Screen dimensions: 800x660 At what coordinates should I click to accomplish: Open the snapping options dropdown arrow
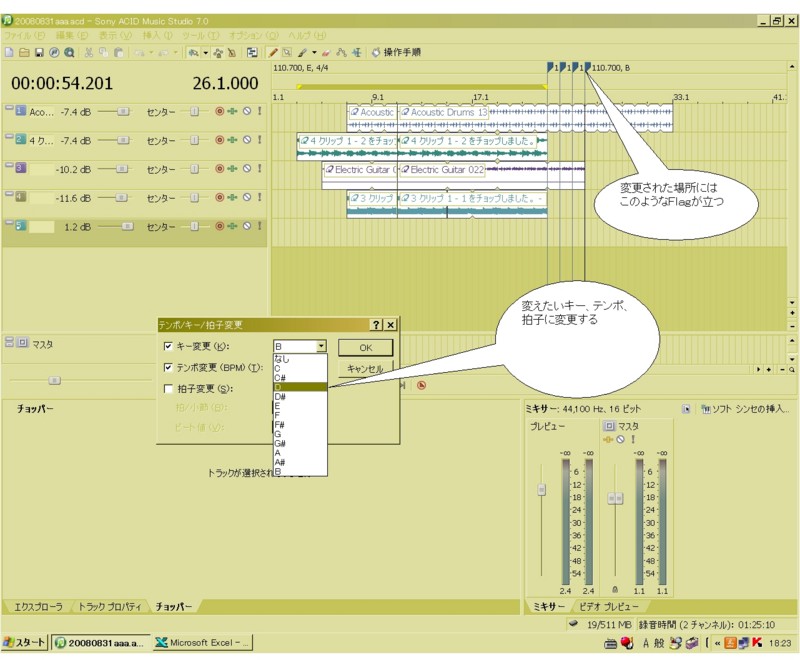click(206, 53)
